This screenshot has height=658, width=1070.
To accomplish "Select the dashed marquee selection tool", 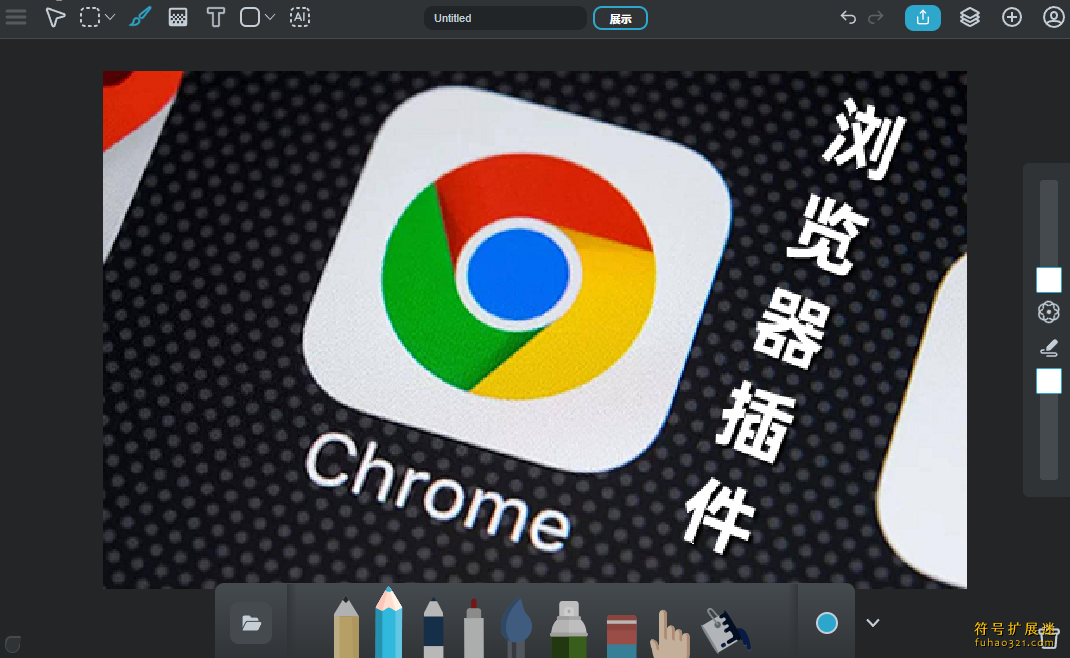I will click(x=89, y=17).
